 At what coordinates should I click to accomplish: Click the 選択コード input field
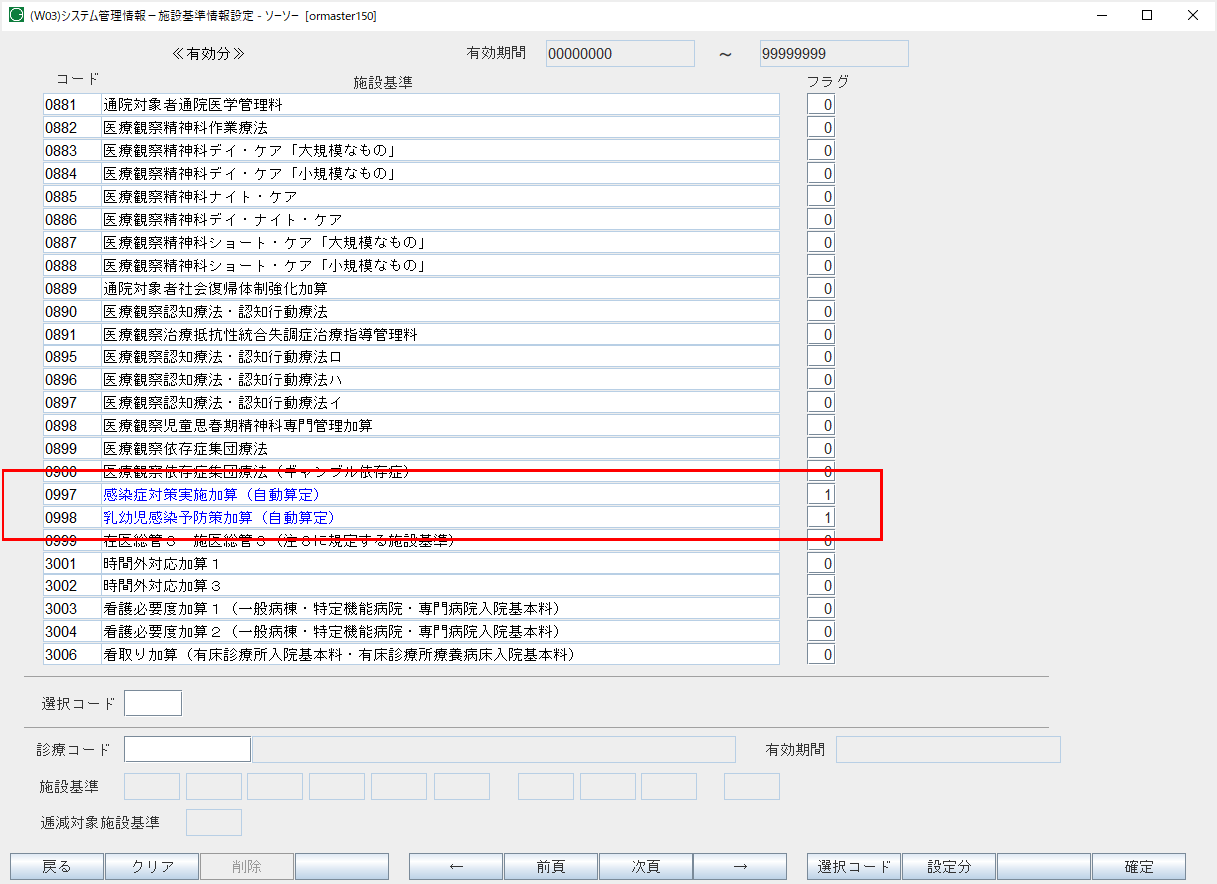point(152,703)
